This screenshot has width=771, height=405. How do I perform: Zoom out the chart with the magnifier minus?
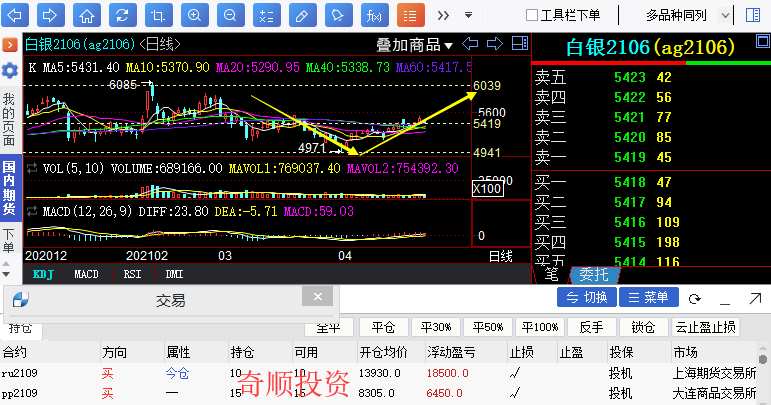coord(231,15)
